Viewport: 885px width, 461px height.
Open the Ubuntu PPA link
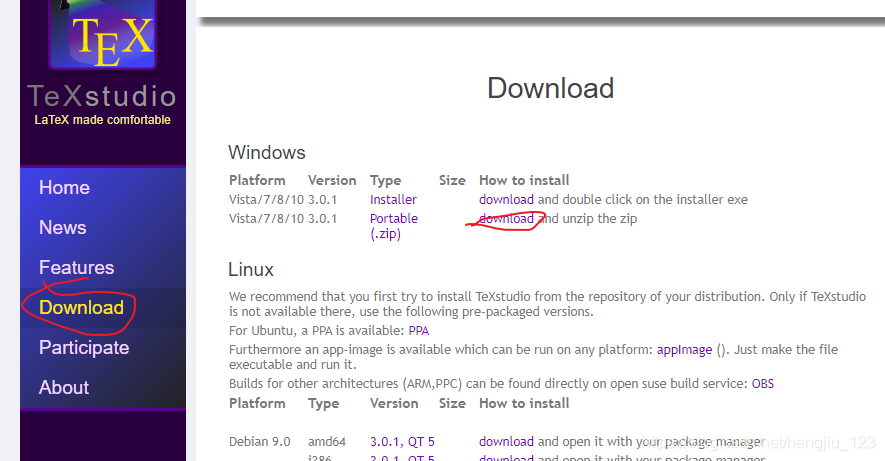coord(419,331)
